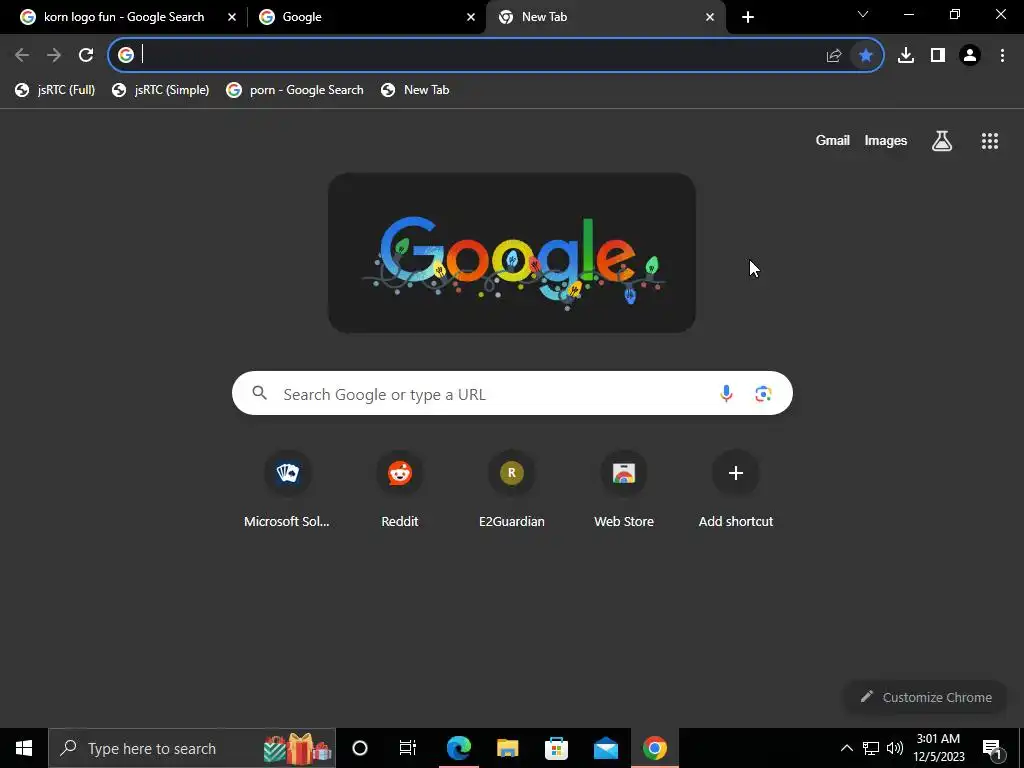Open the Images link
The width and height of the screenshot is (1024, 768).
point(886,140)
